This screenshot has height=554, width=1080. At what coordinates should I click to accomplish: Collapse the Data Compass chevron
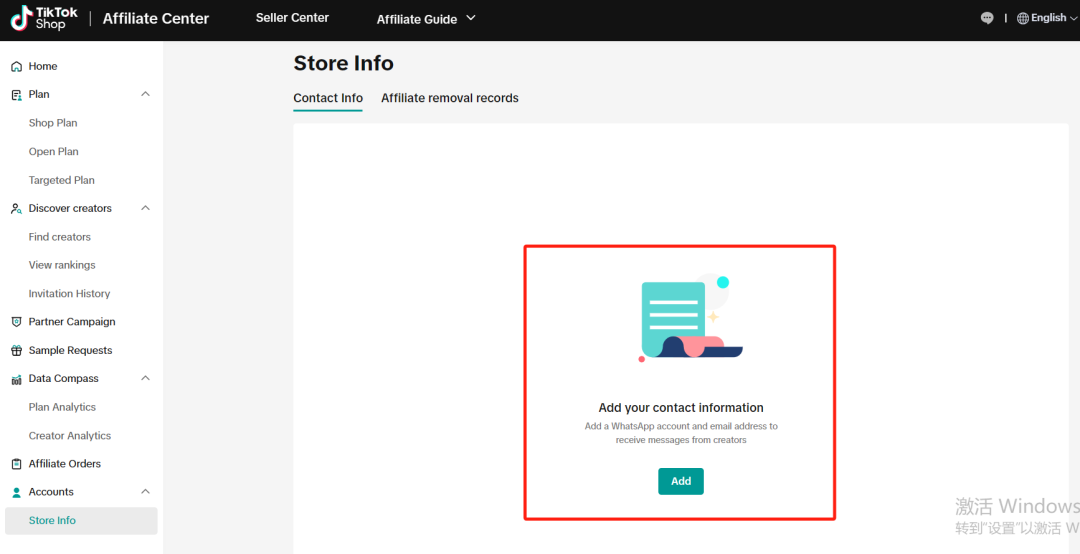pos(145,378)
